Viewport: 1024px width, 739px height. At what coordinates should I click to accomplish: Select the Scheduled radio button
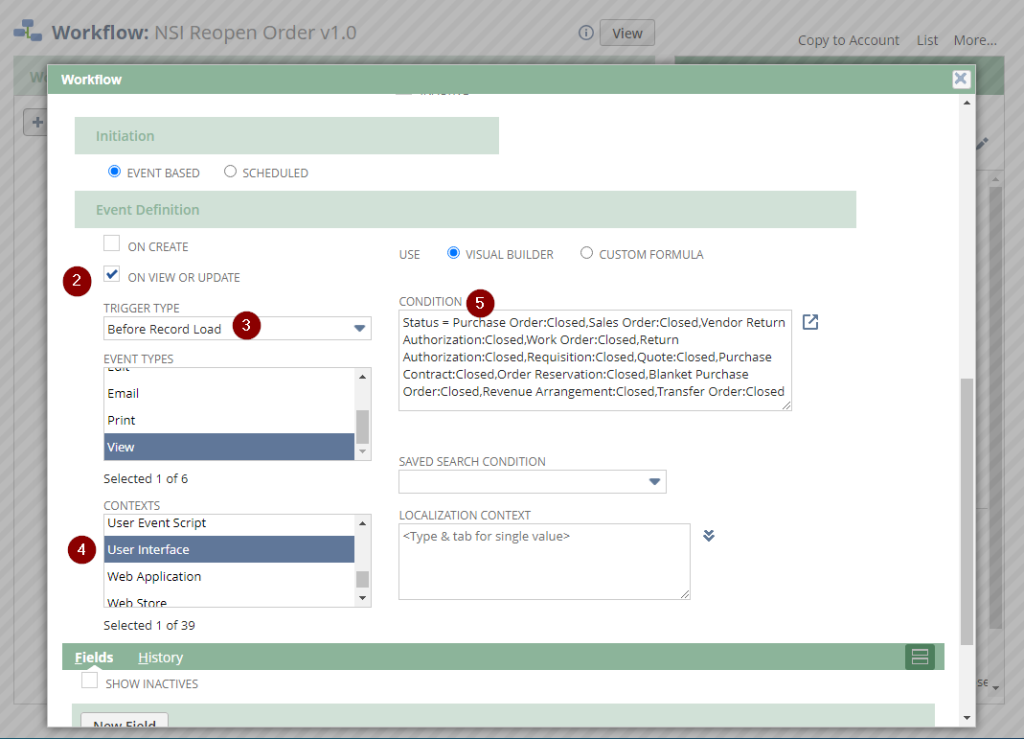tap(230, 172)
